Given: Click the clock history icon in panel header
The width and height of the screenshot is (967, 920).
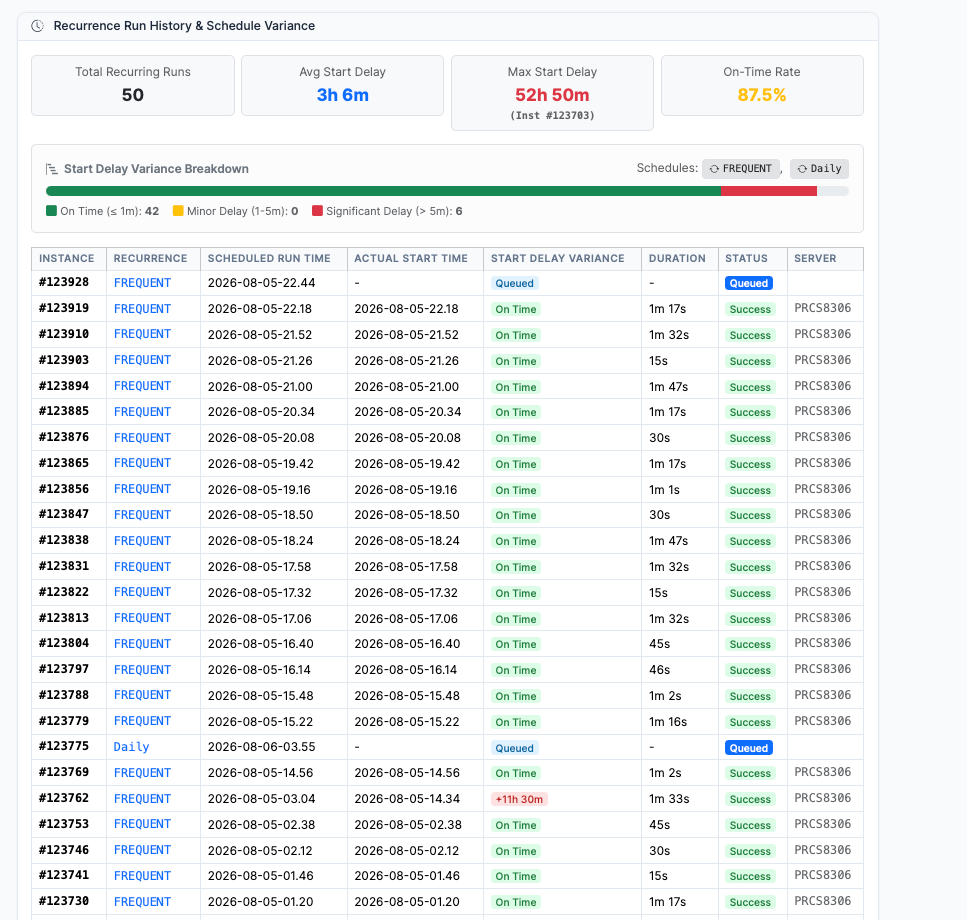Looking at the screenshot, I should click(x=38, y=26).
